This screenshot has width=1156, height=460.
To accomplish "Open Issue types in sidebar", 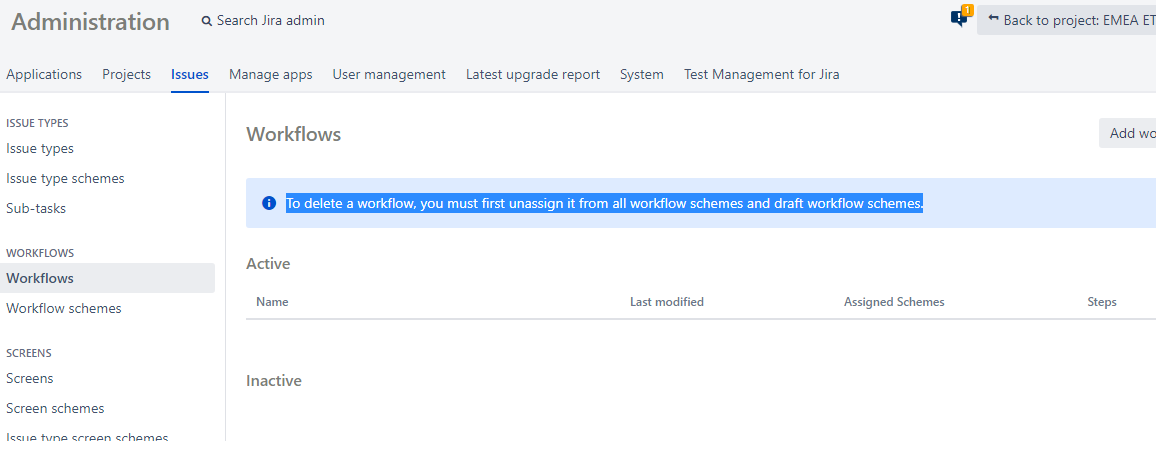I will [x=40, y=148].
